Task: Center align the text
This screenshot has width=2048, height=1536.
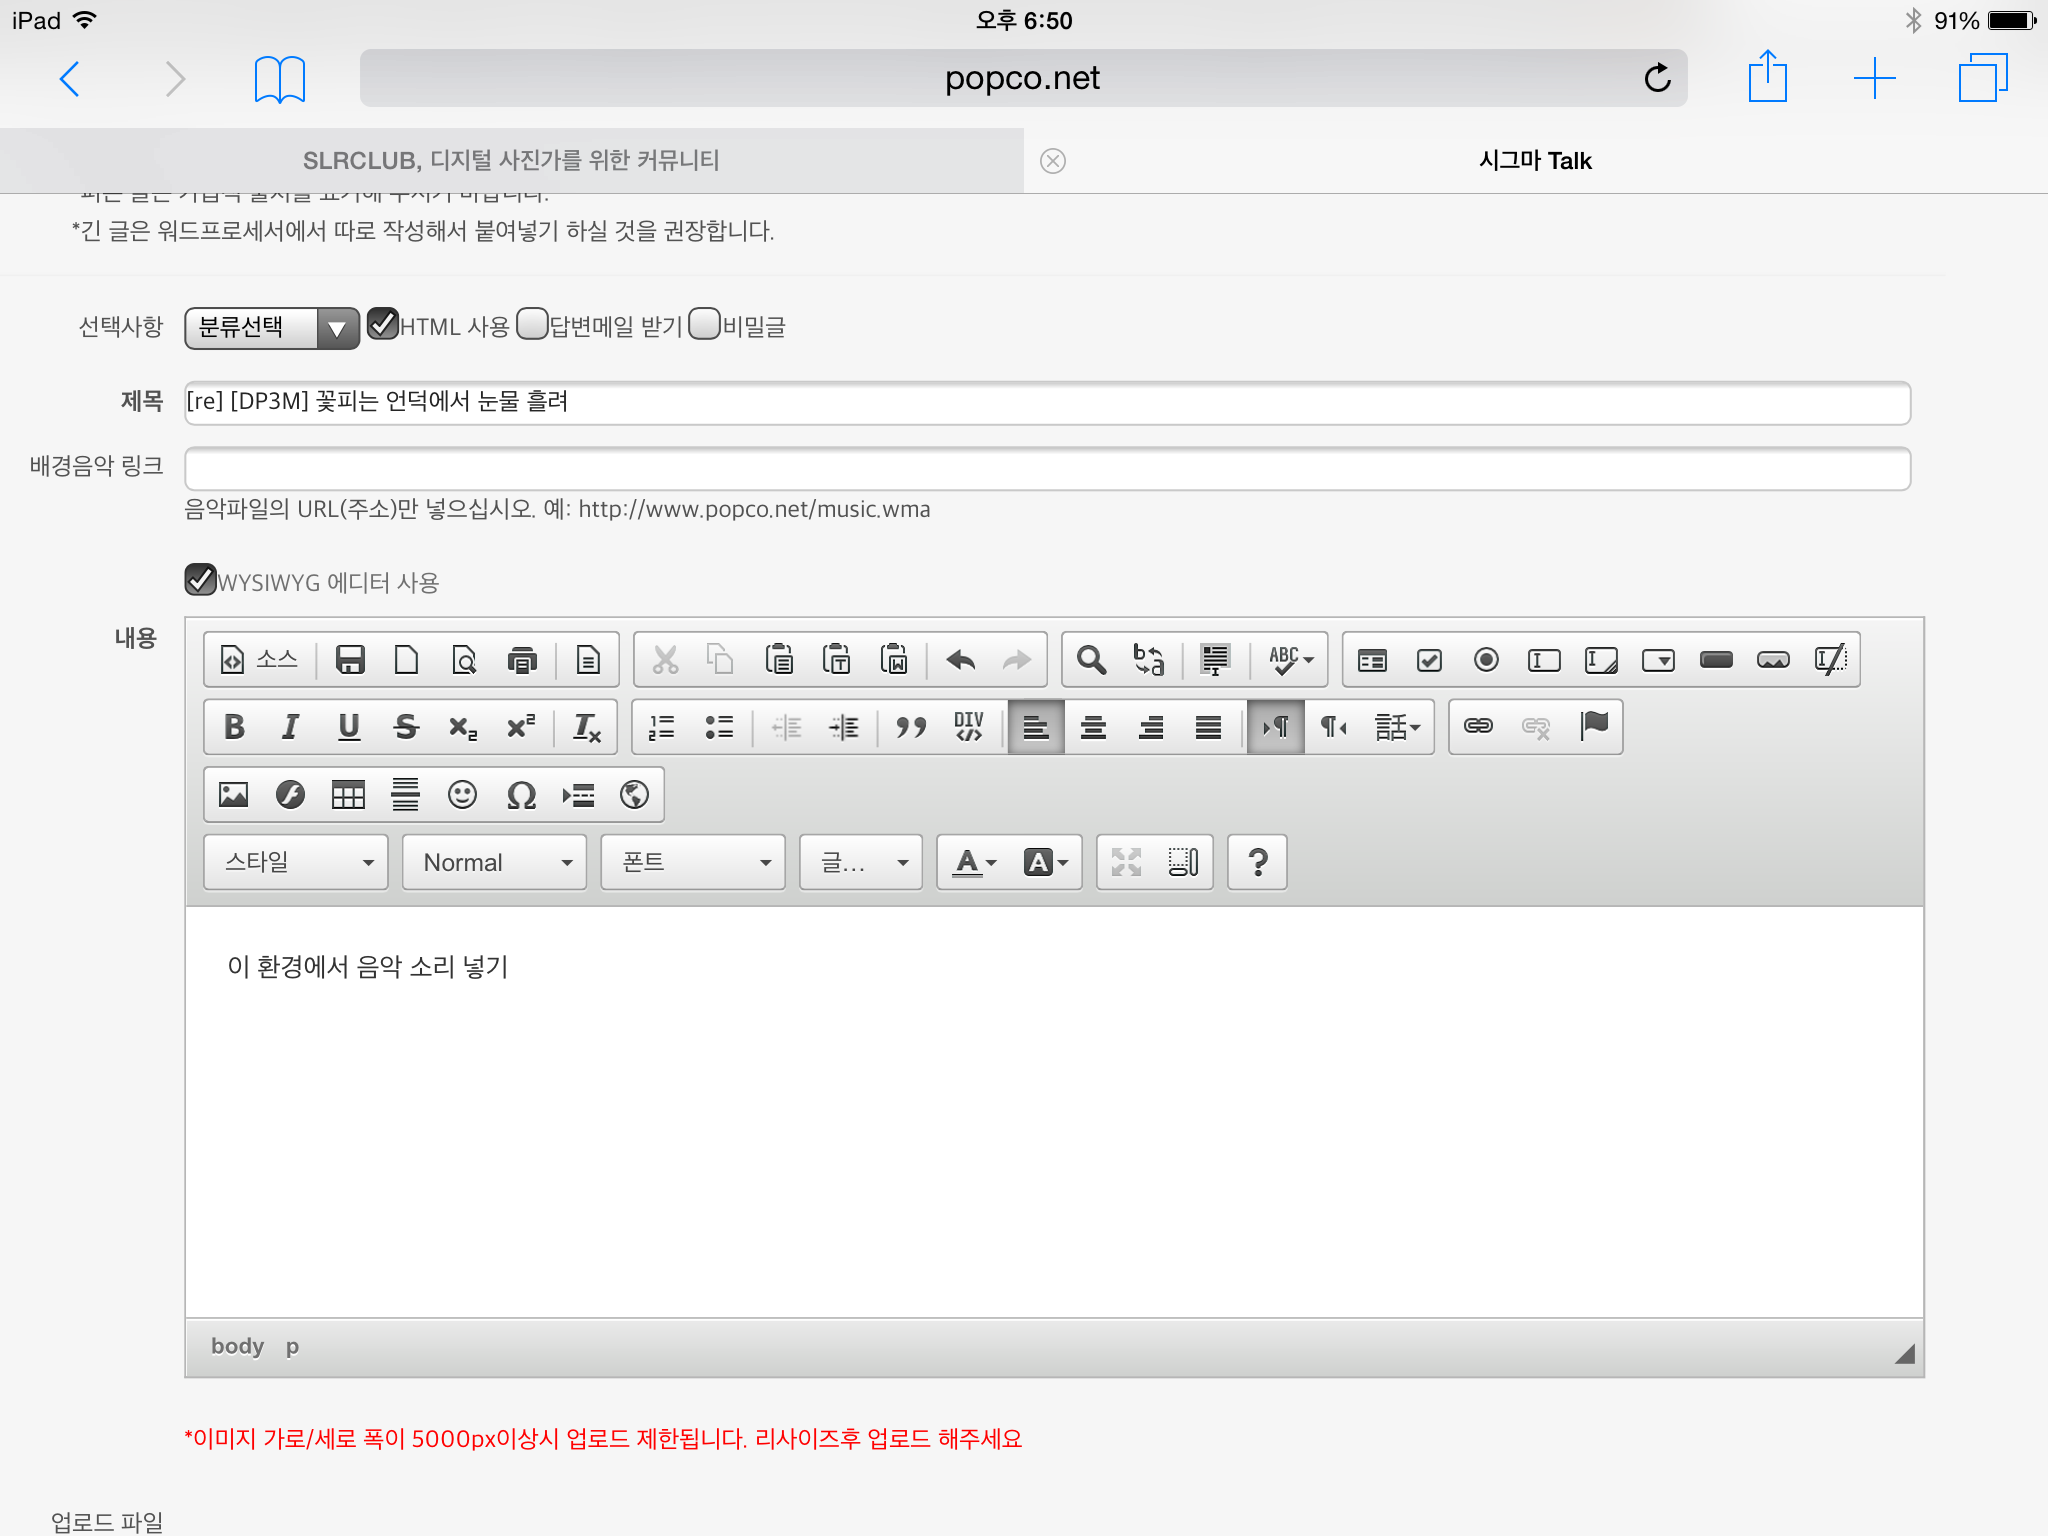Action: click(x=1094, y=727)
